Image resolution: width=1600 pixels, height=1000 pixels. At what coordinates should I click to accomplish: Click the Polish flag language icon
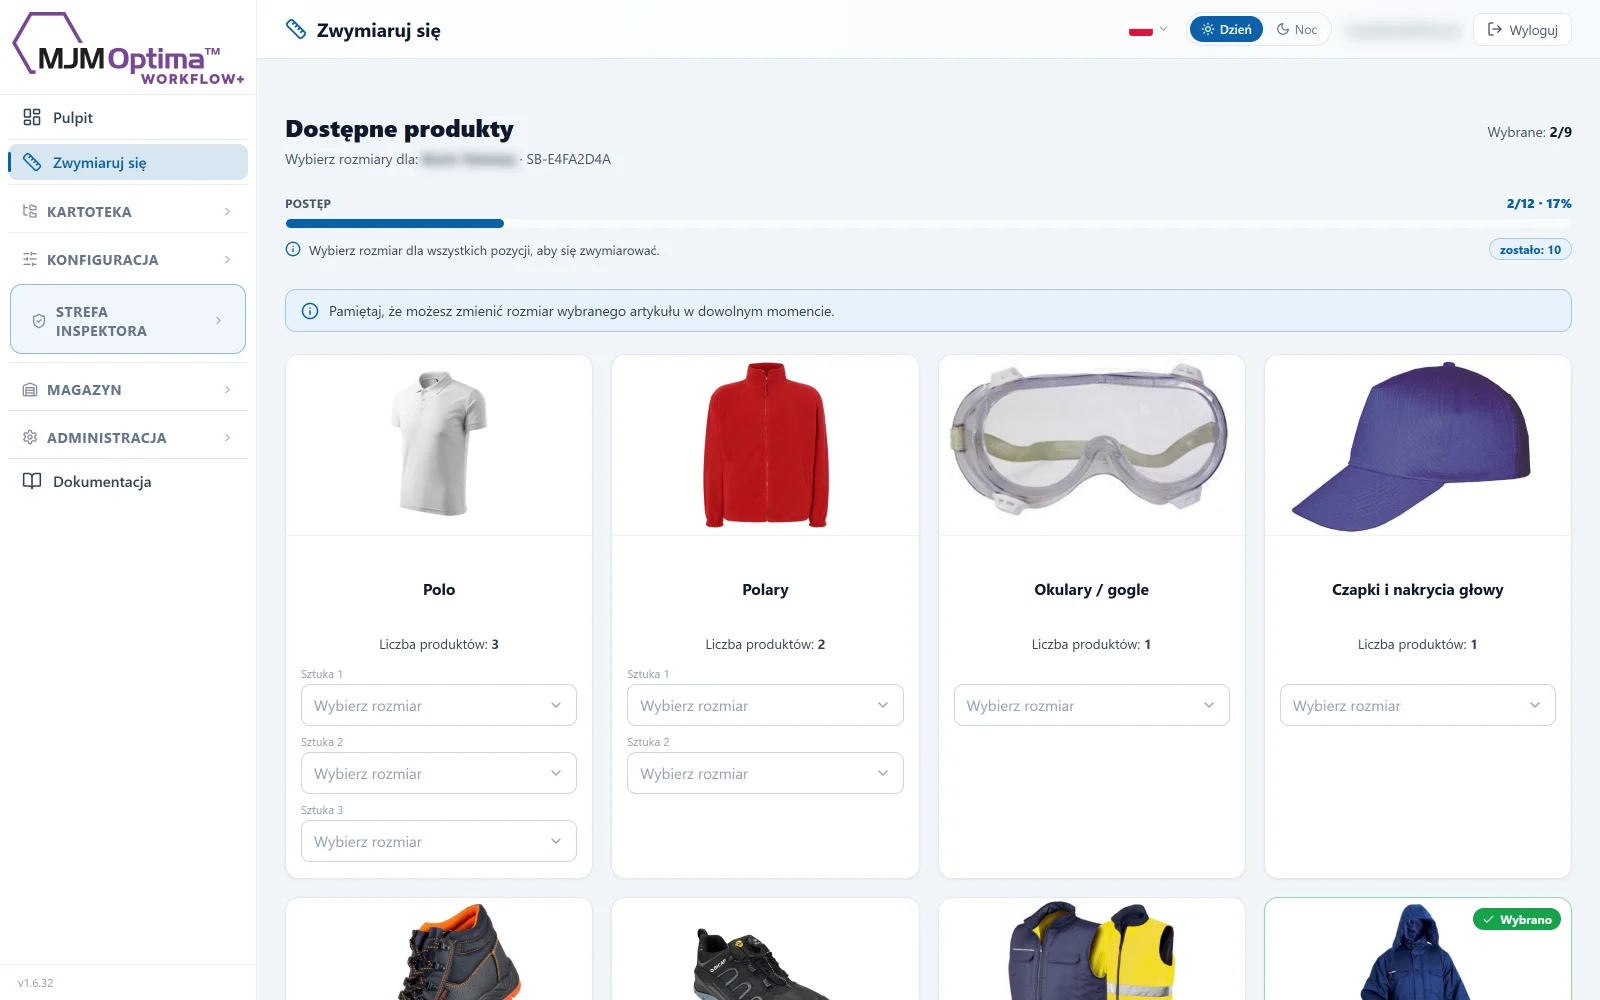click(x=1141, y=30)
